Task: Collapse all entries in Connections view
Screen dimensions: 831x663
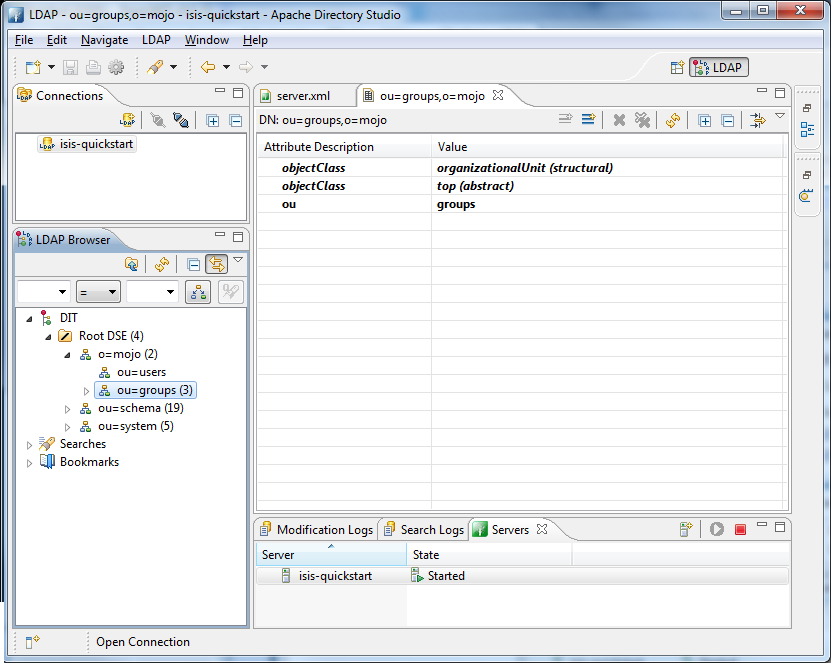Action: click(x=236, y=119)
